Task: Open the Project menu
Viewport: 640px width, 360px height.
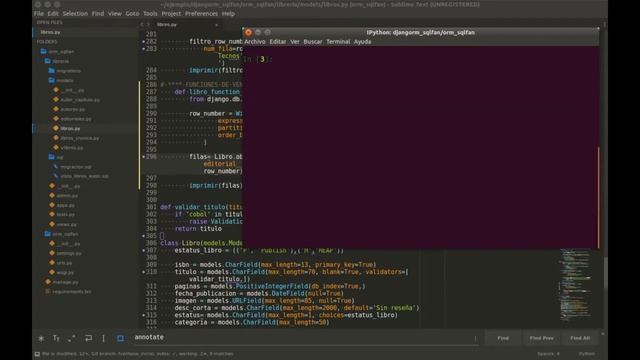Action: pos(171,13)
